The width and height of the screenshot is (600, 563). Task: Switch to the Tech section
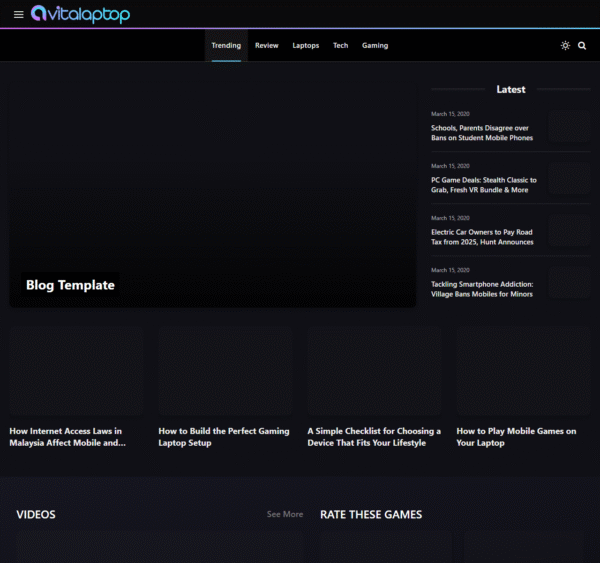(340, 46)
